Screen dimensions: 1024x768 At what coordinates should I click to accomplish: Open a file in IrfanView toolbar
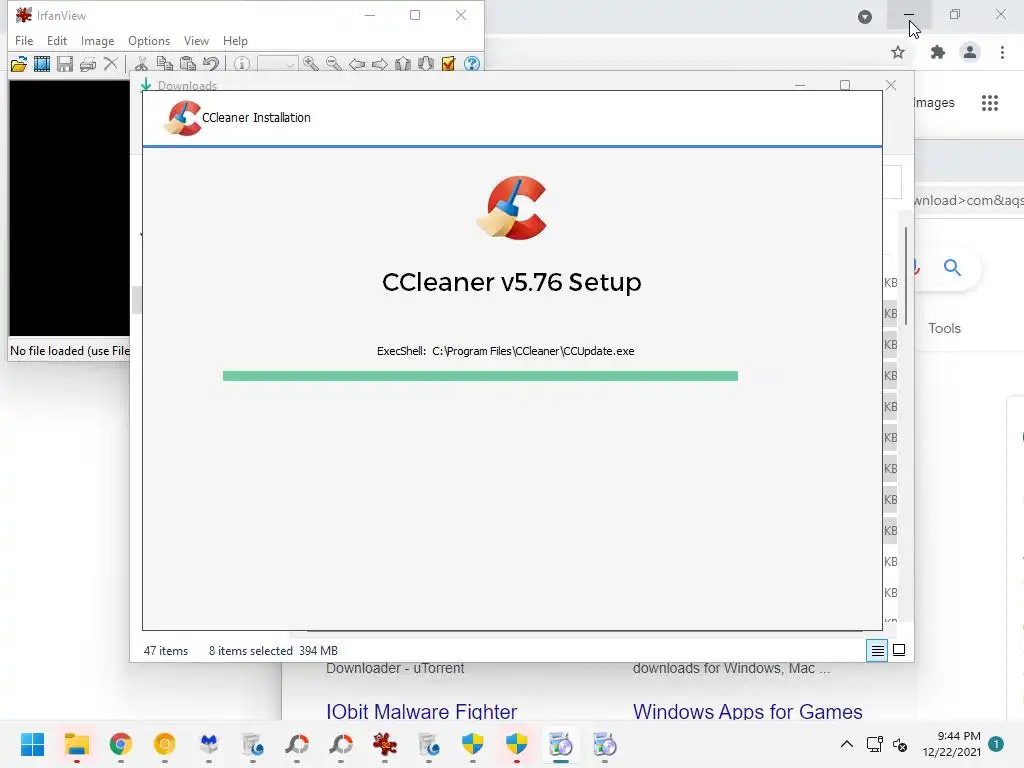click(19, 63)
